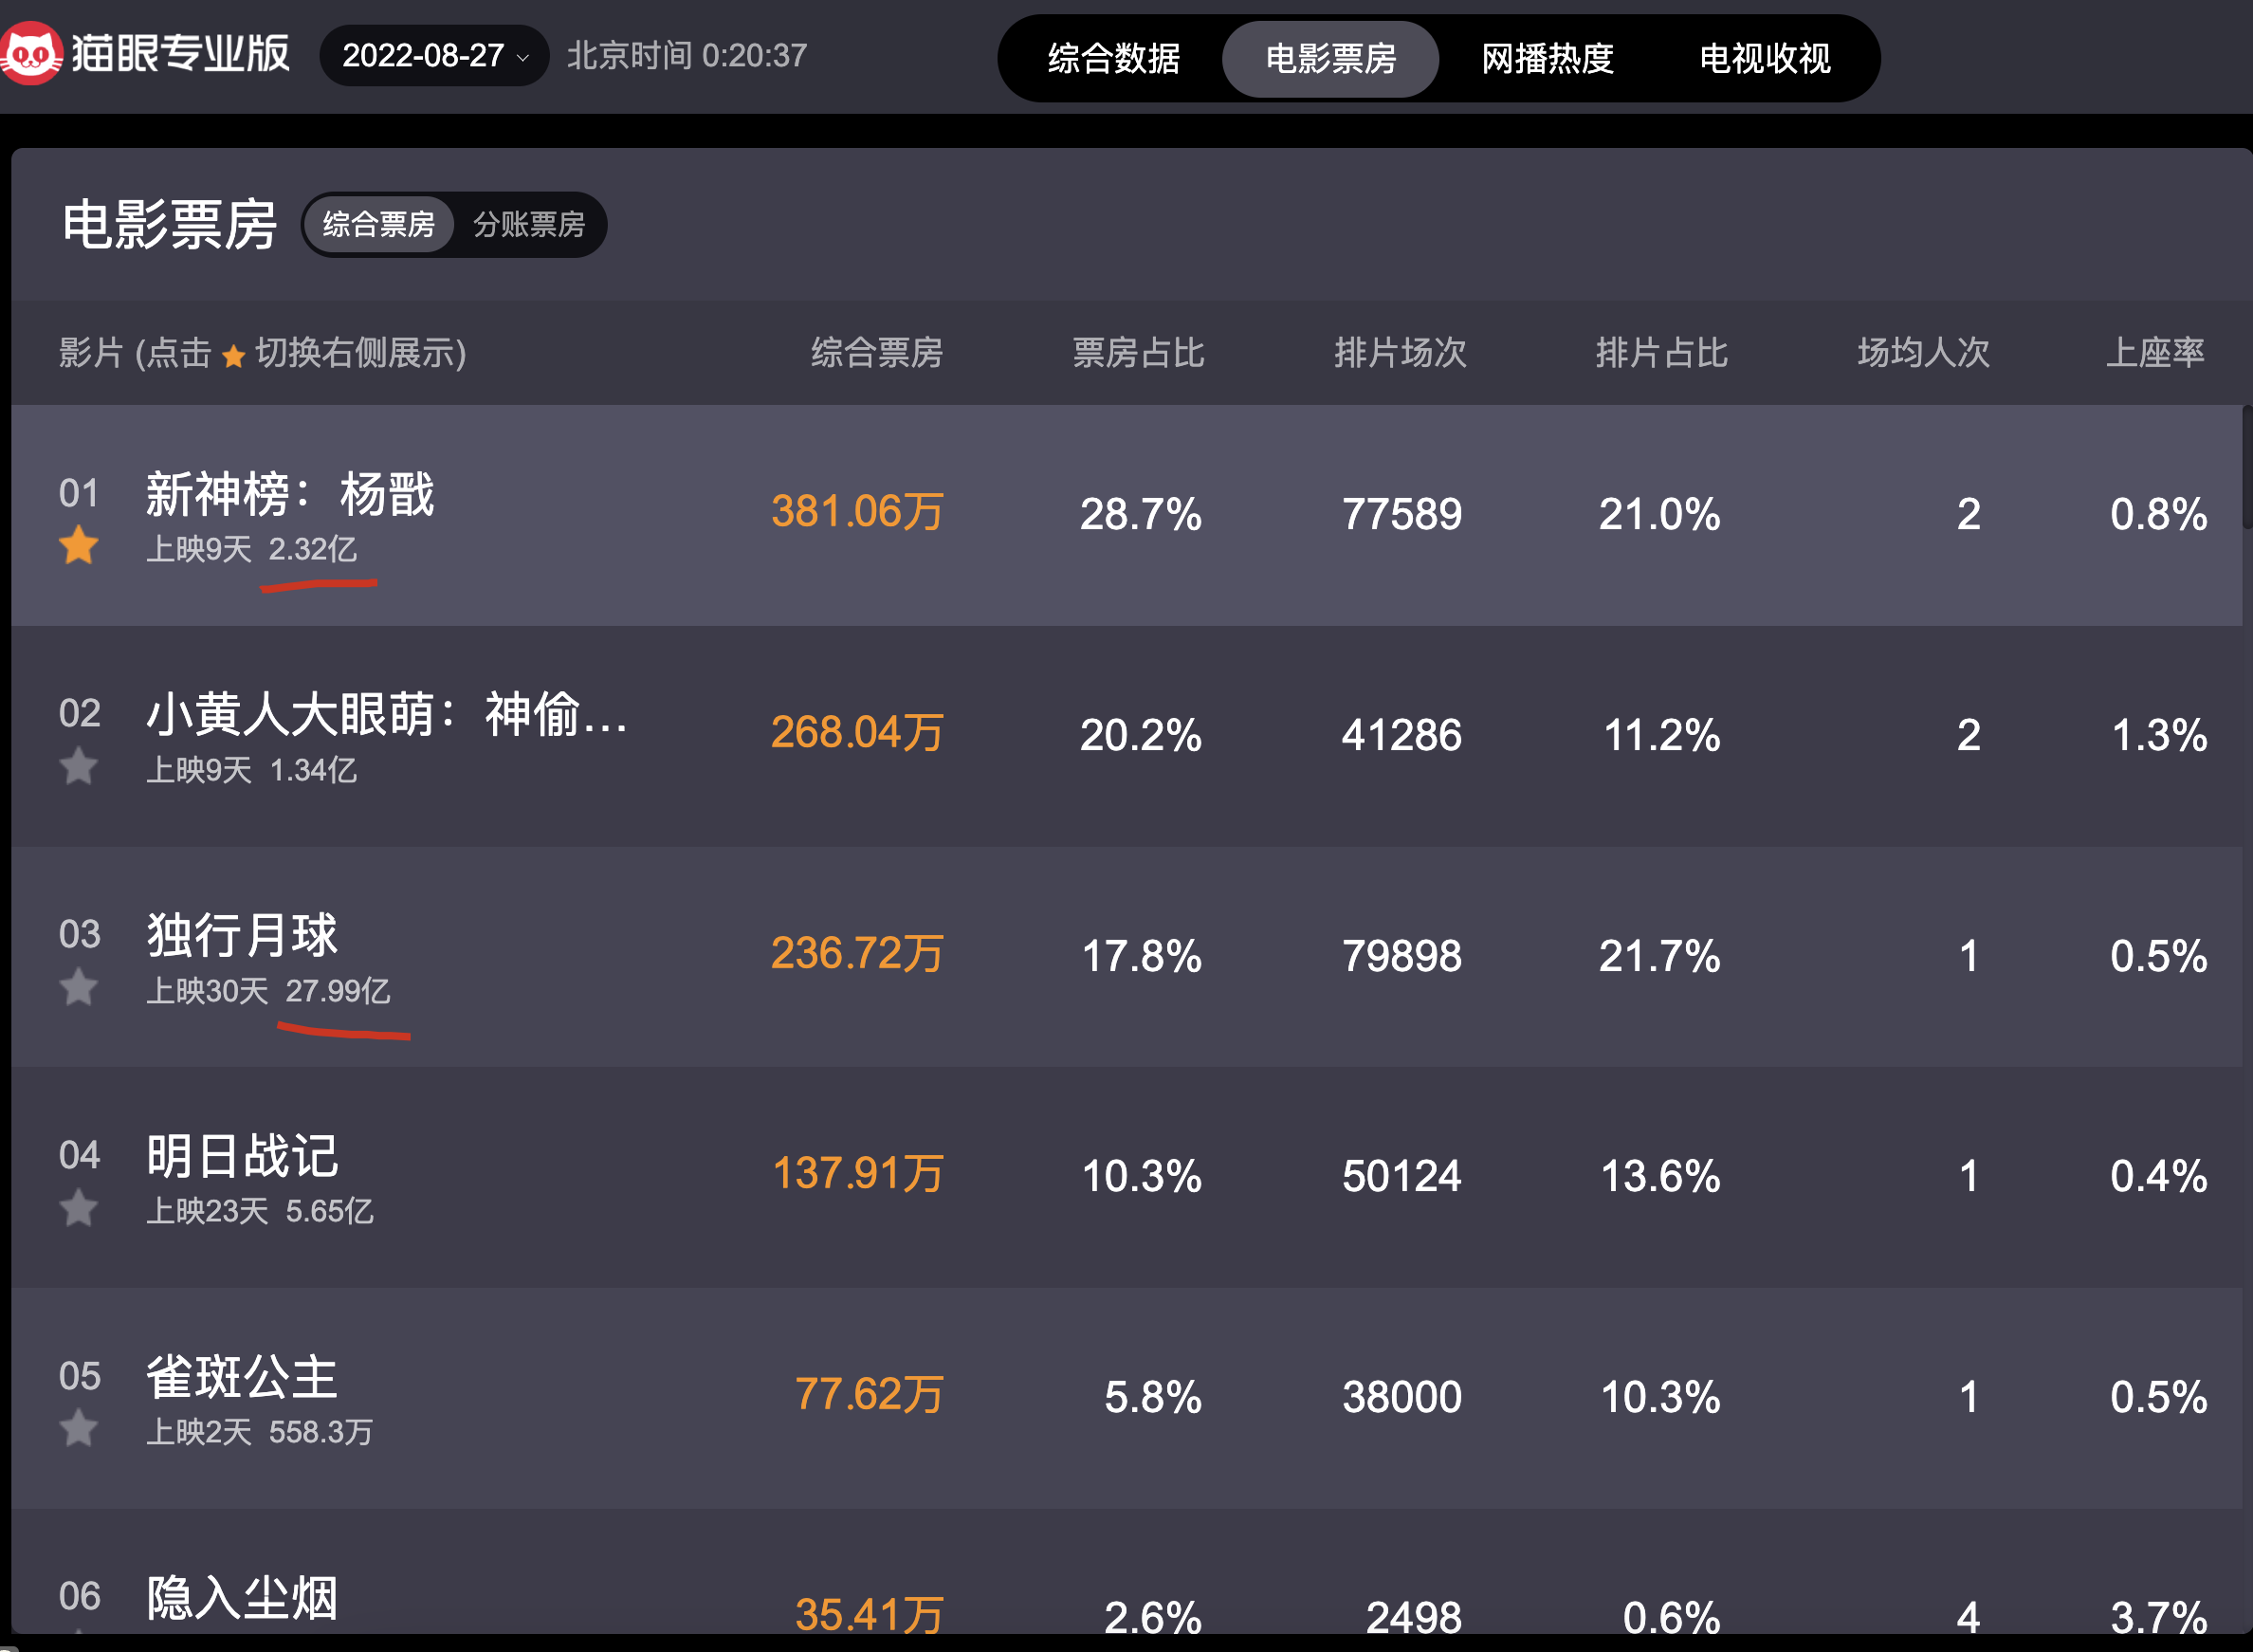This screenshot has height=1652, width=2253.
Task: Toggle star for 新神榜：杨戬
Action: (x=78, y=546)
